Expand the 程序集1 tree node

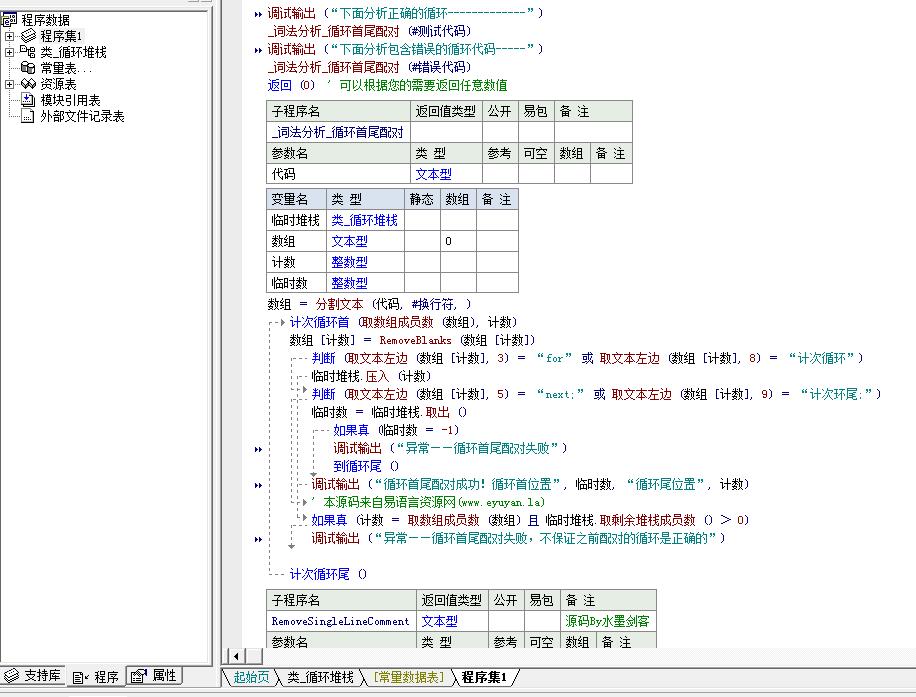coord(9,36)
